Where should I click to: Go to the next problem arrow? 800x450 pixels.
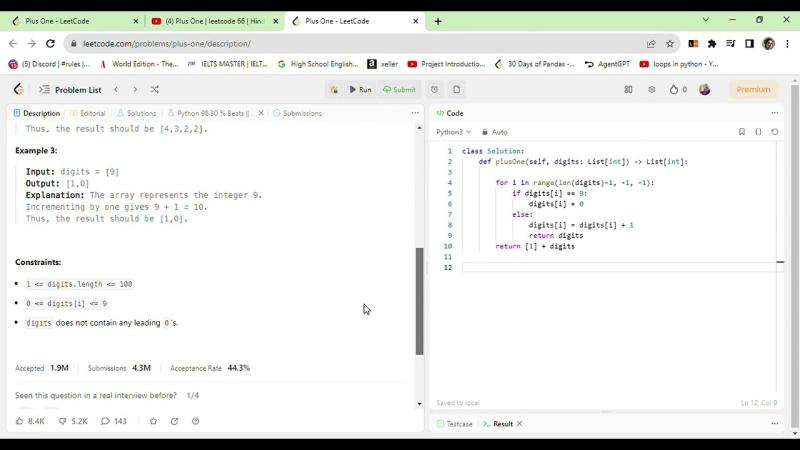tap(135, 90)
